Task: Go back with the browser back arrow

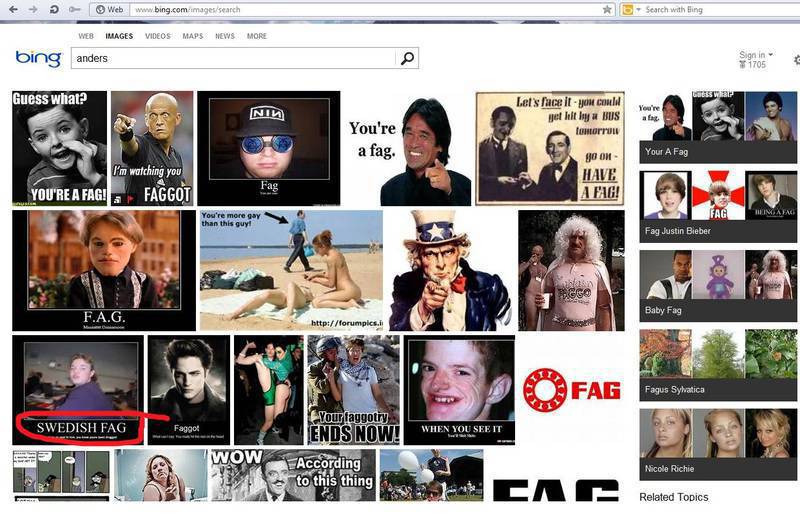Action: (14, 9)
